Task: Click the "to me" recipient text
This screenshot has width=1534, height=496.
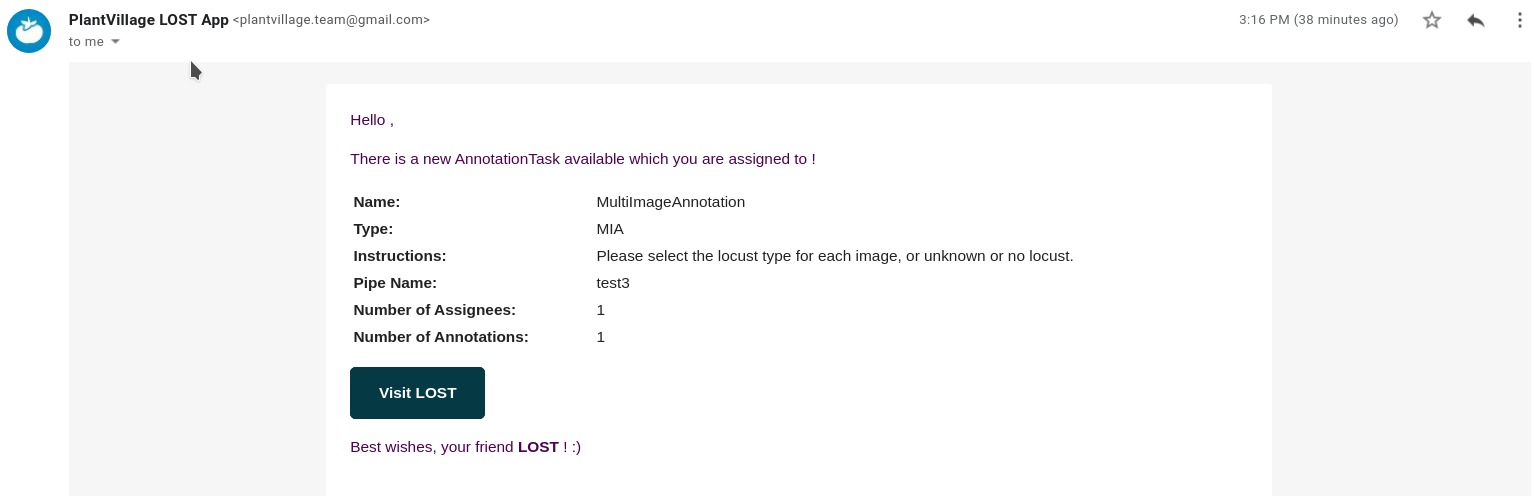Action: [x=86, y=42]
